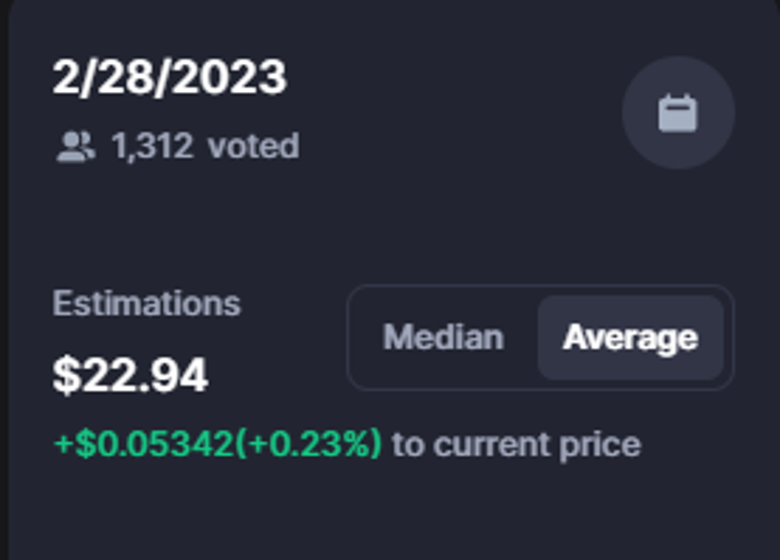
Task: Select the $22.94 estimated price
Action: (x=130, y=375)
